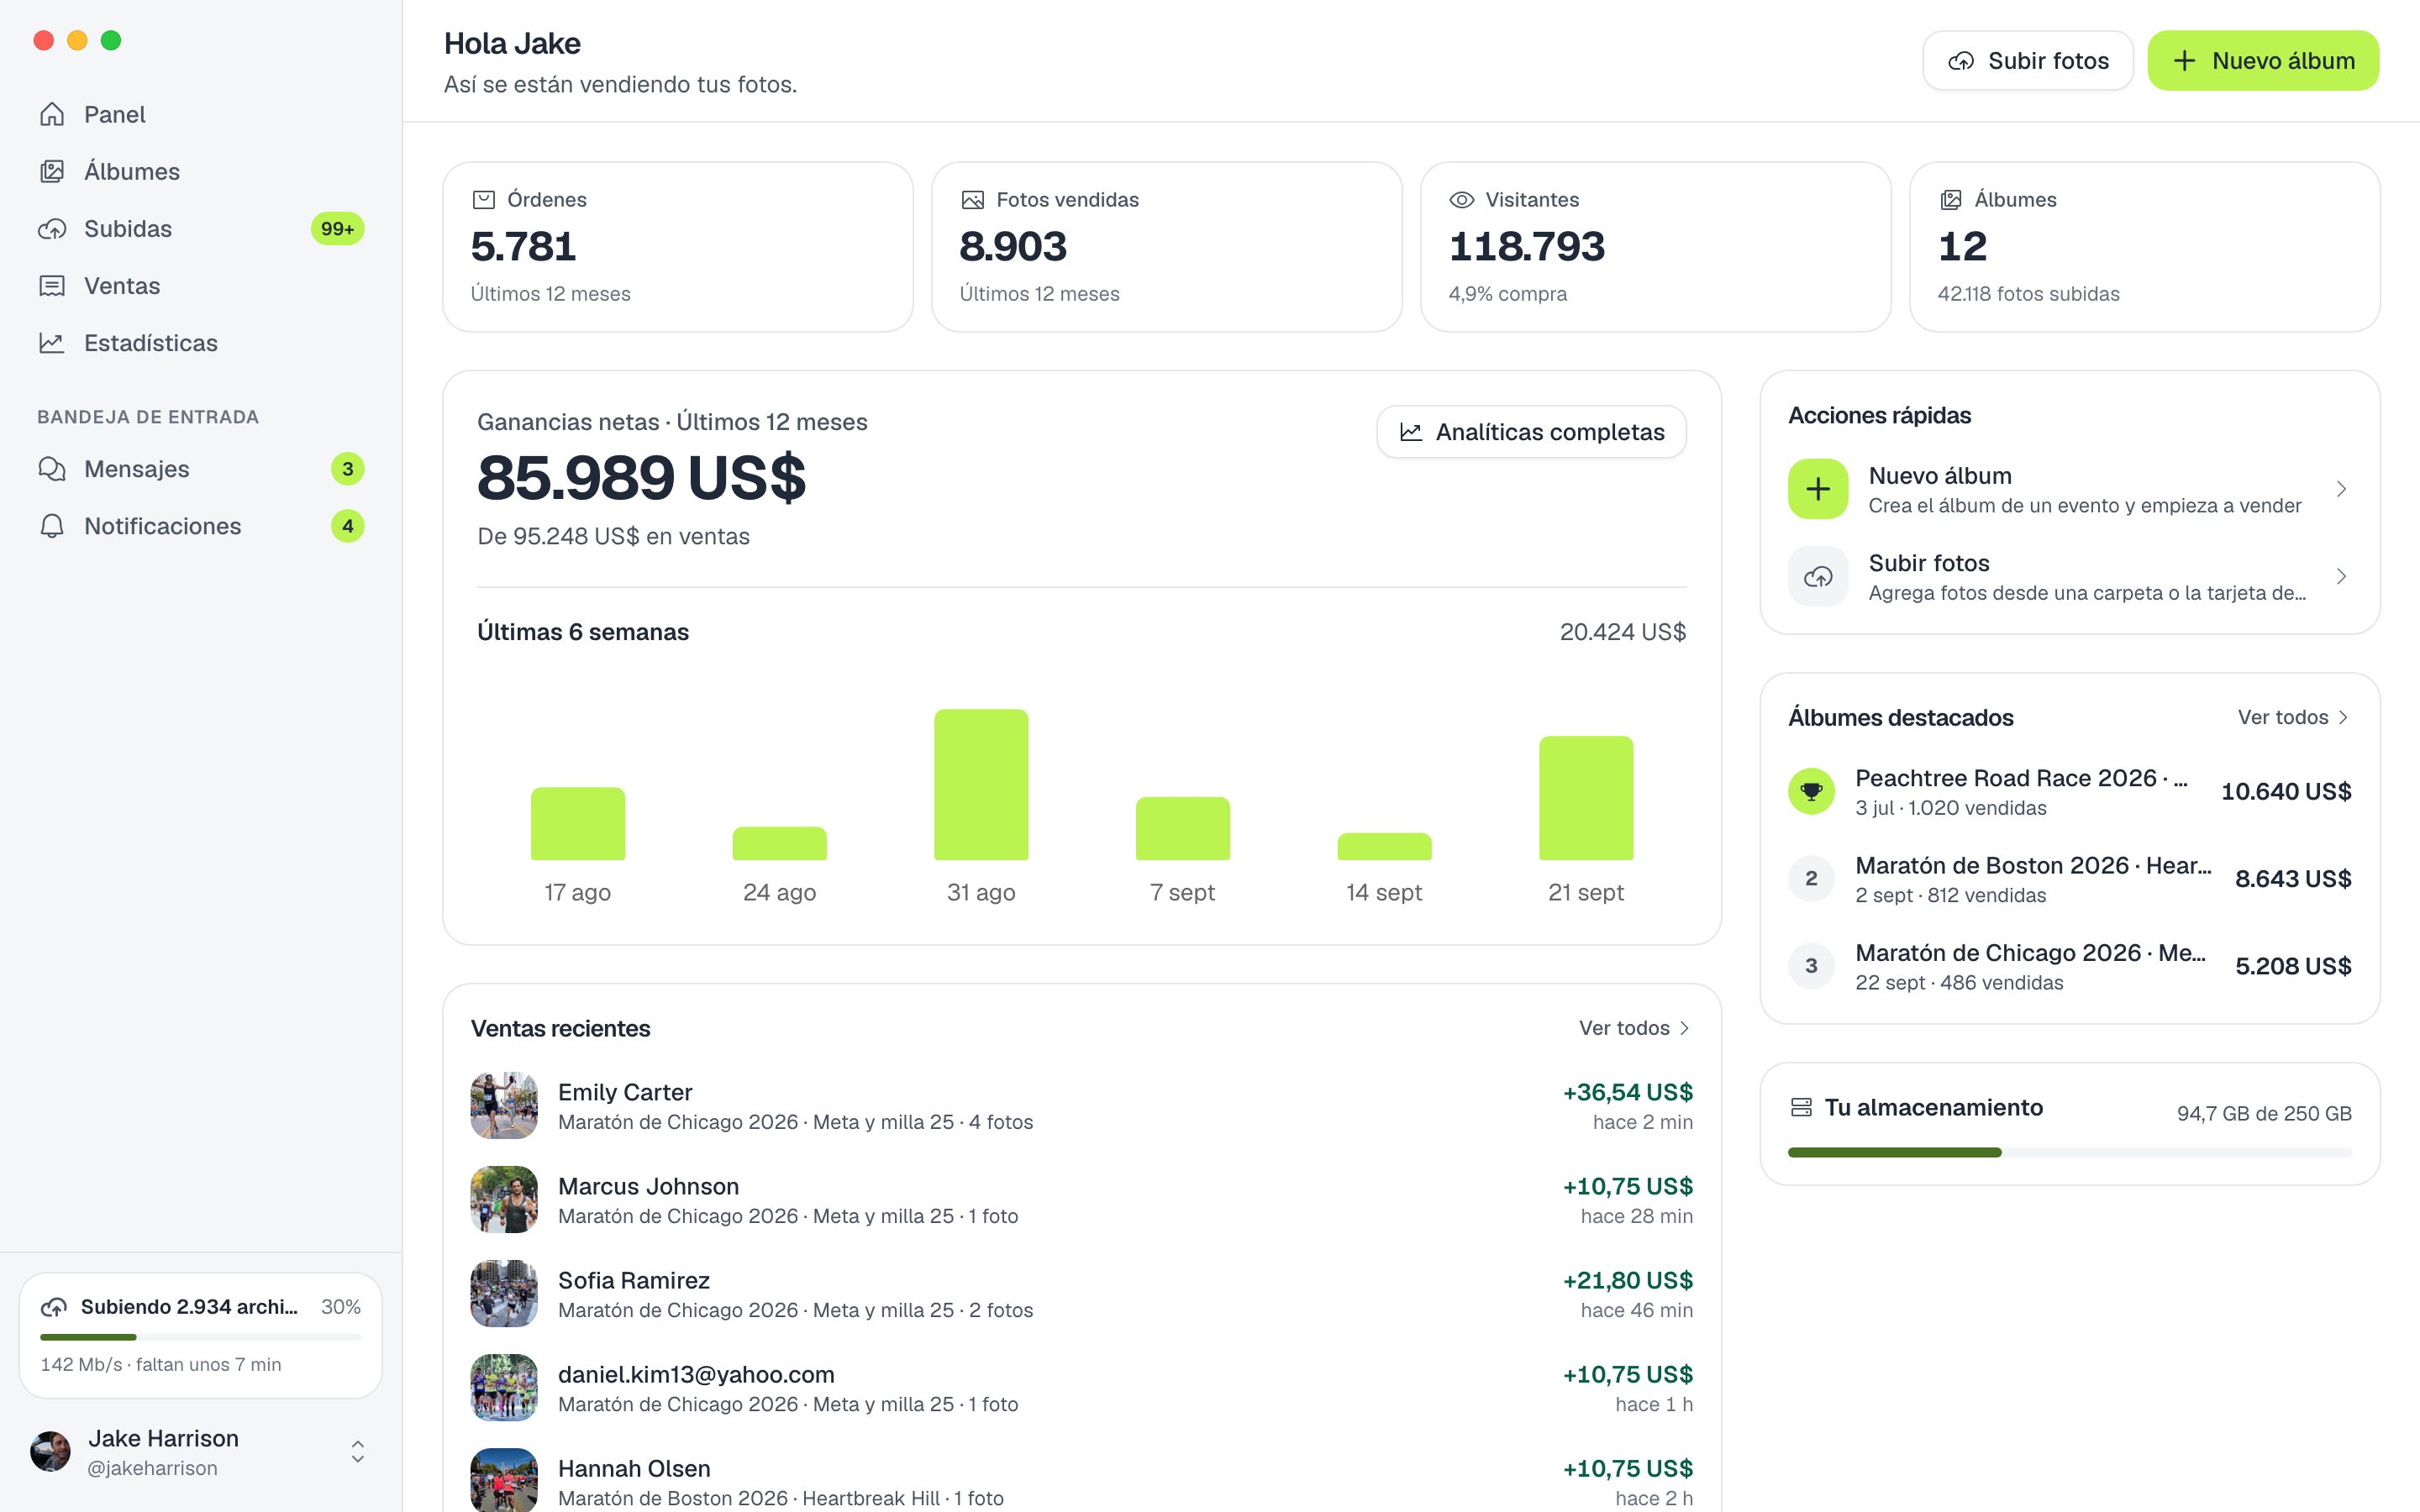
Task: Click the trophy icon for Peachtree Road Race
Action: click(x=1811, y=791)
